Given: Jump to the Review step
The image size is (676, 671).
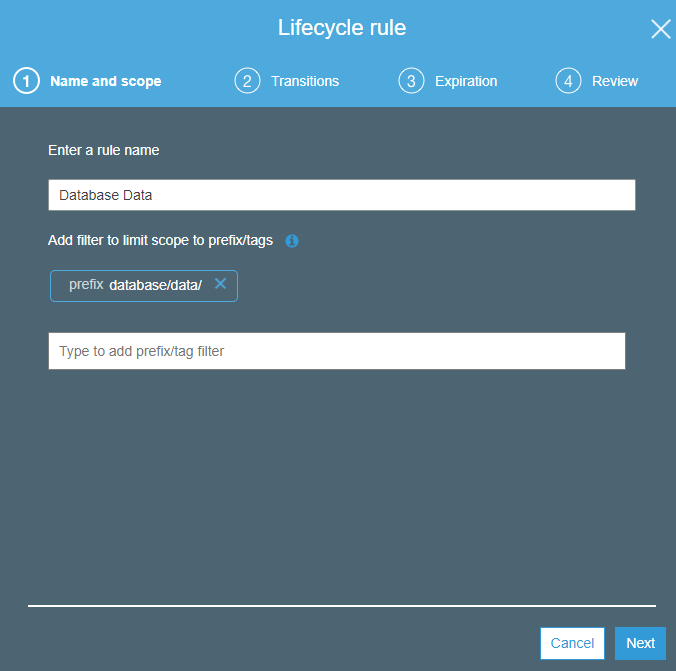Looking at the screenshot, I should click(x=614, y=81).
